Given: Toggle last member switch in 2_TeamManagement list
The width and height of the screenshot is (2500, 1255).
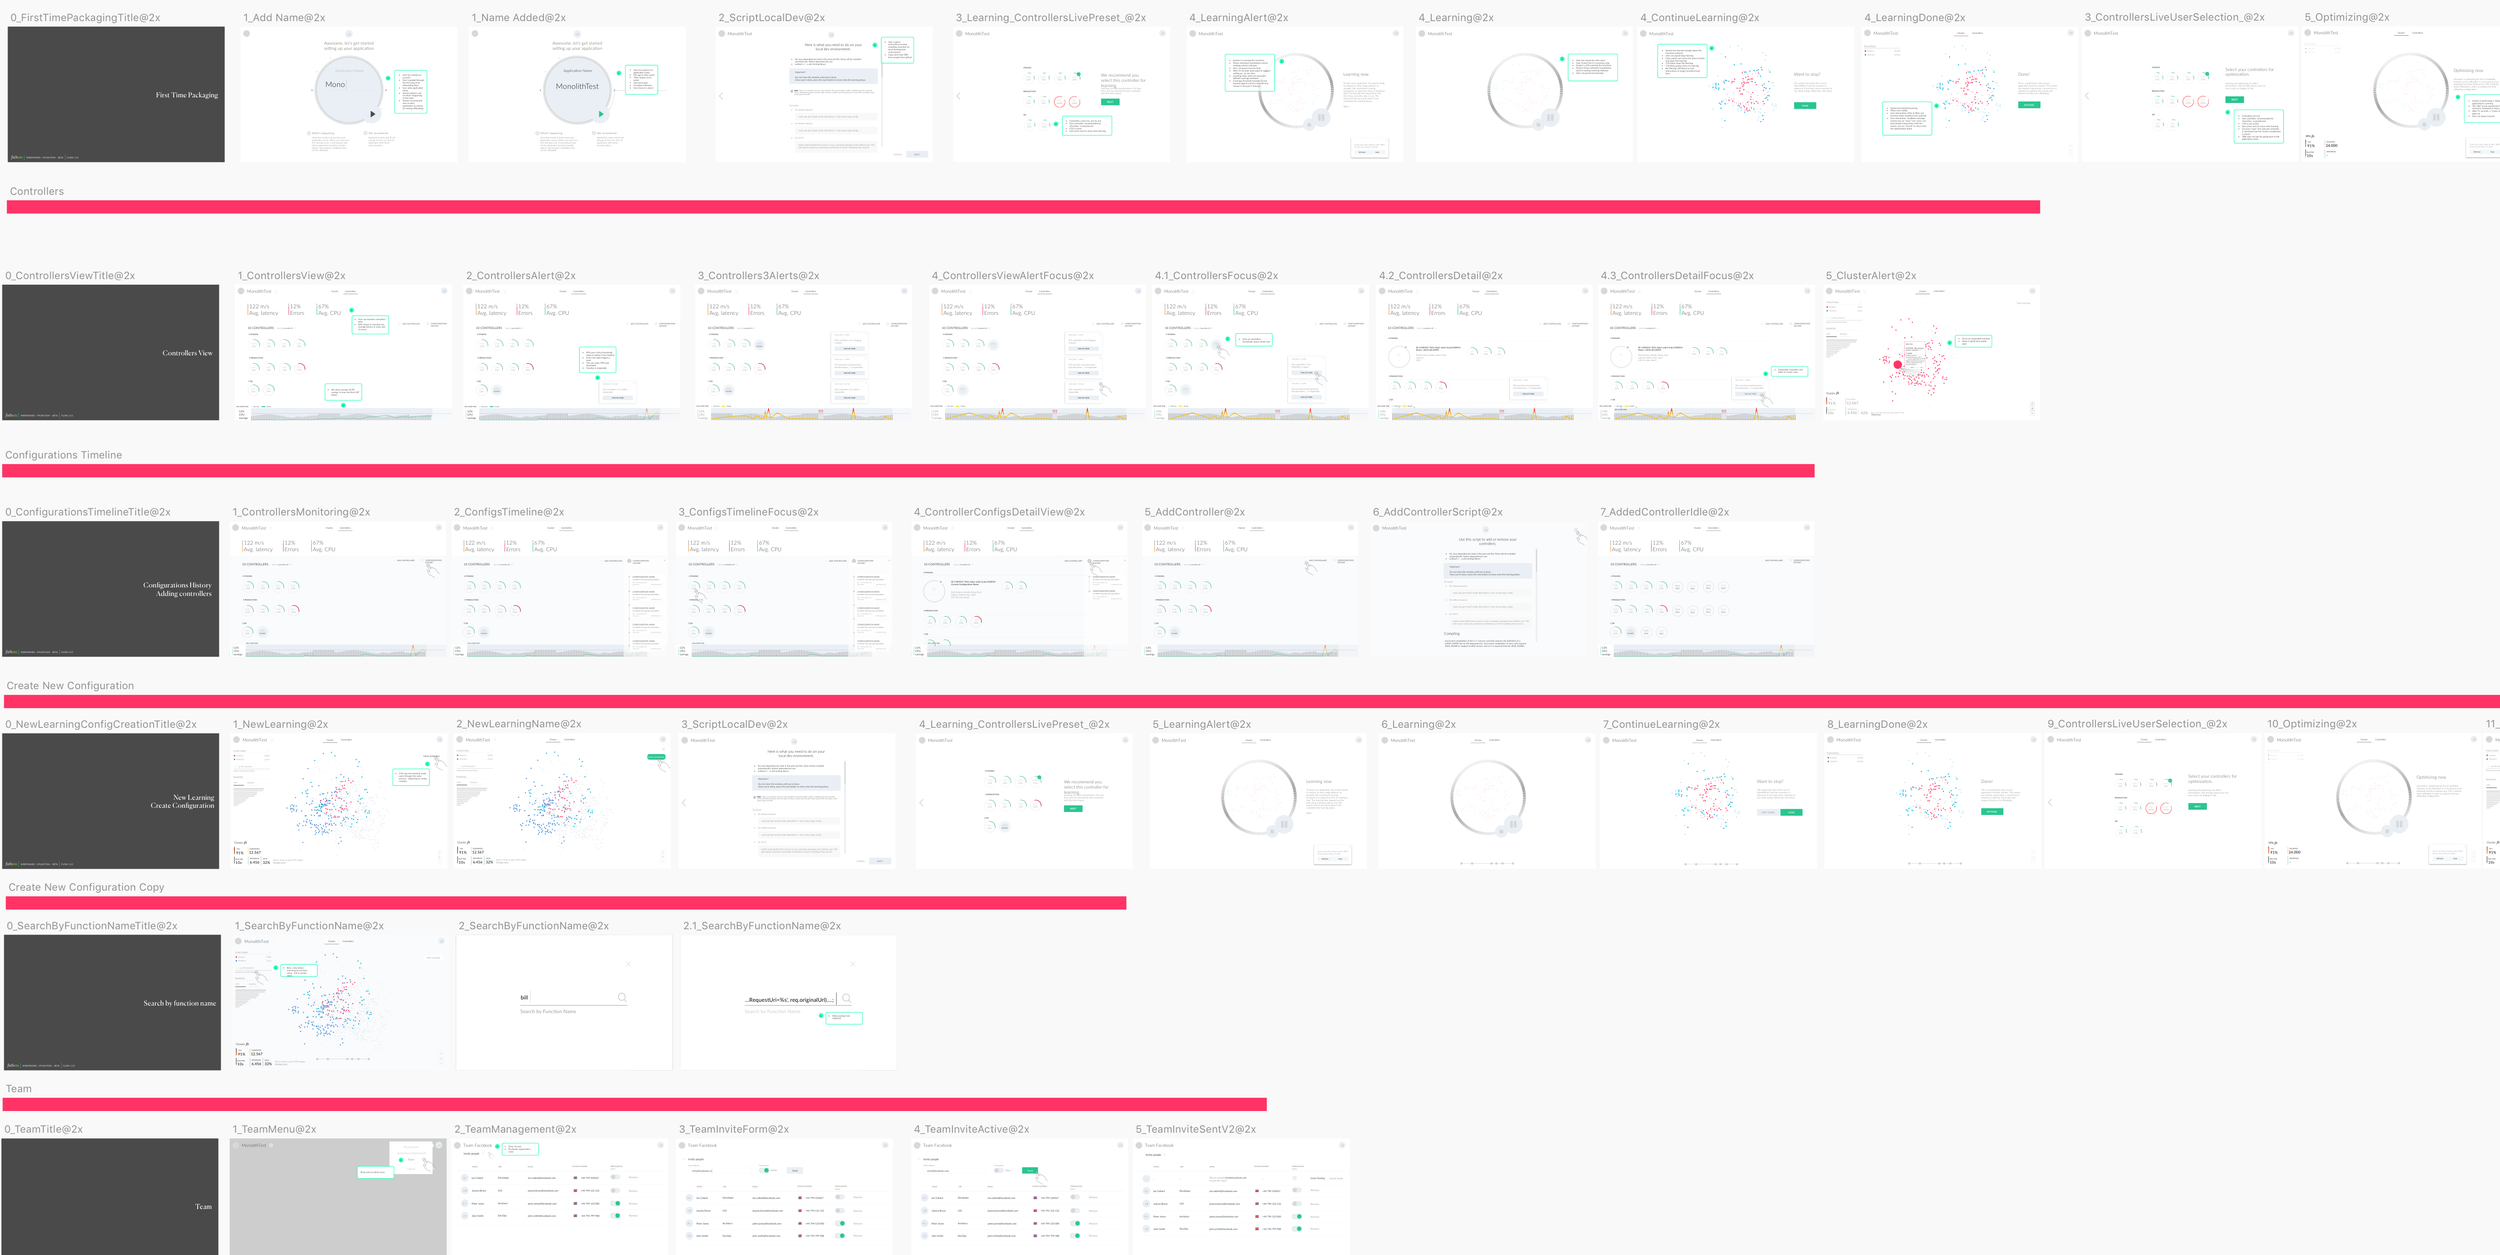Looking at the screenshot, I should 616,1216.
